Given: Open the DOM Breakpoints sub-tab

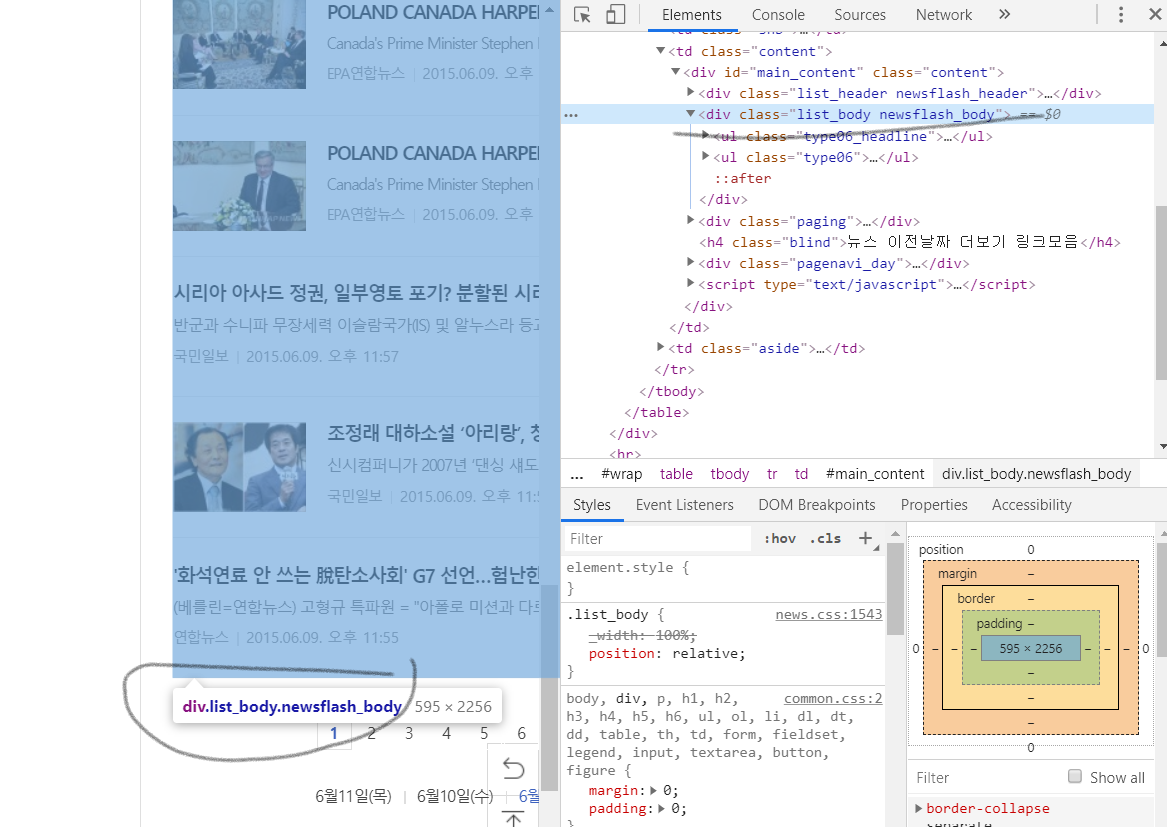Looking at the screenshot, I should (816, 505).
